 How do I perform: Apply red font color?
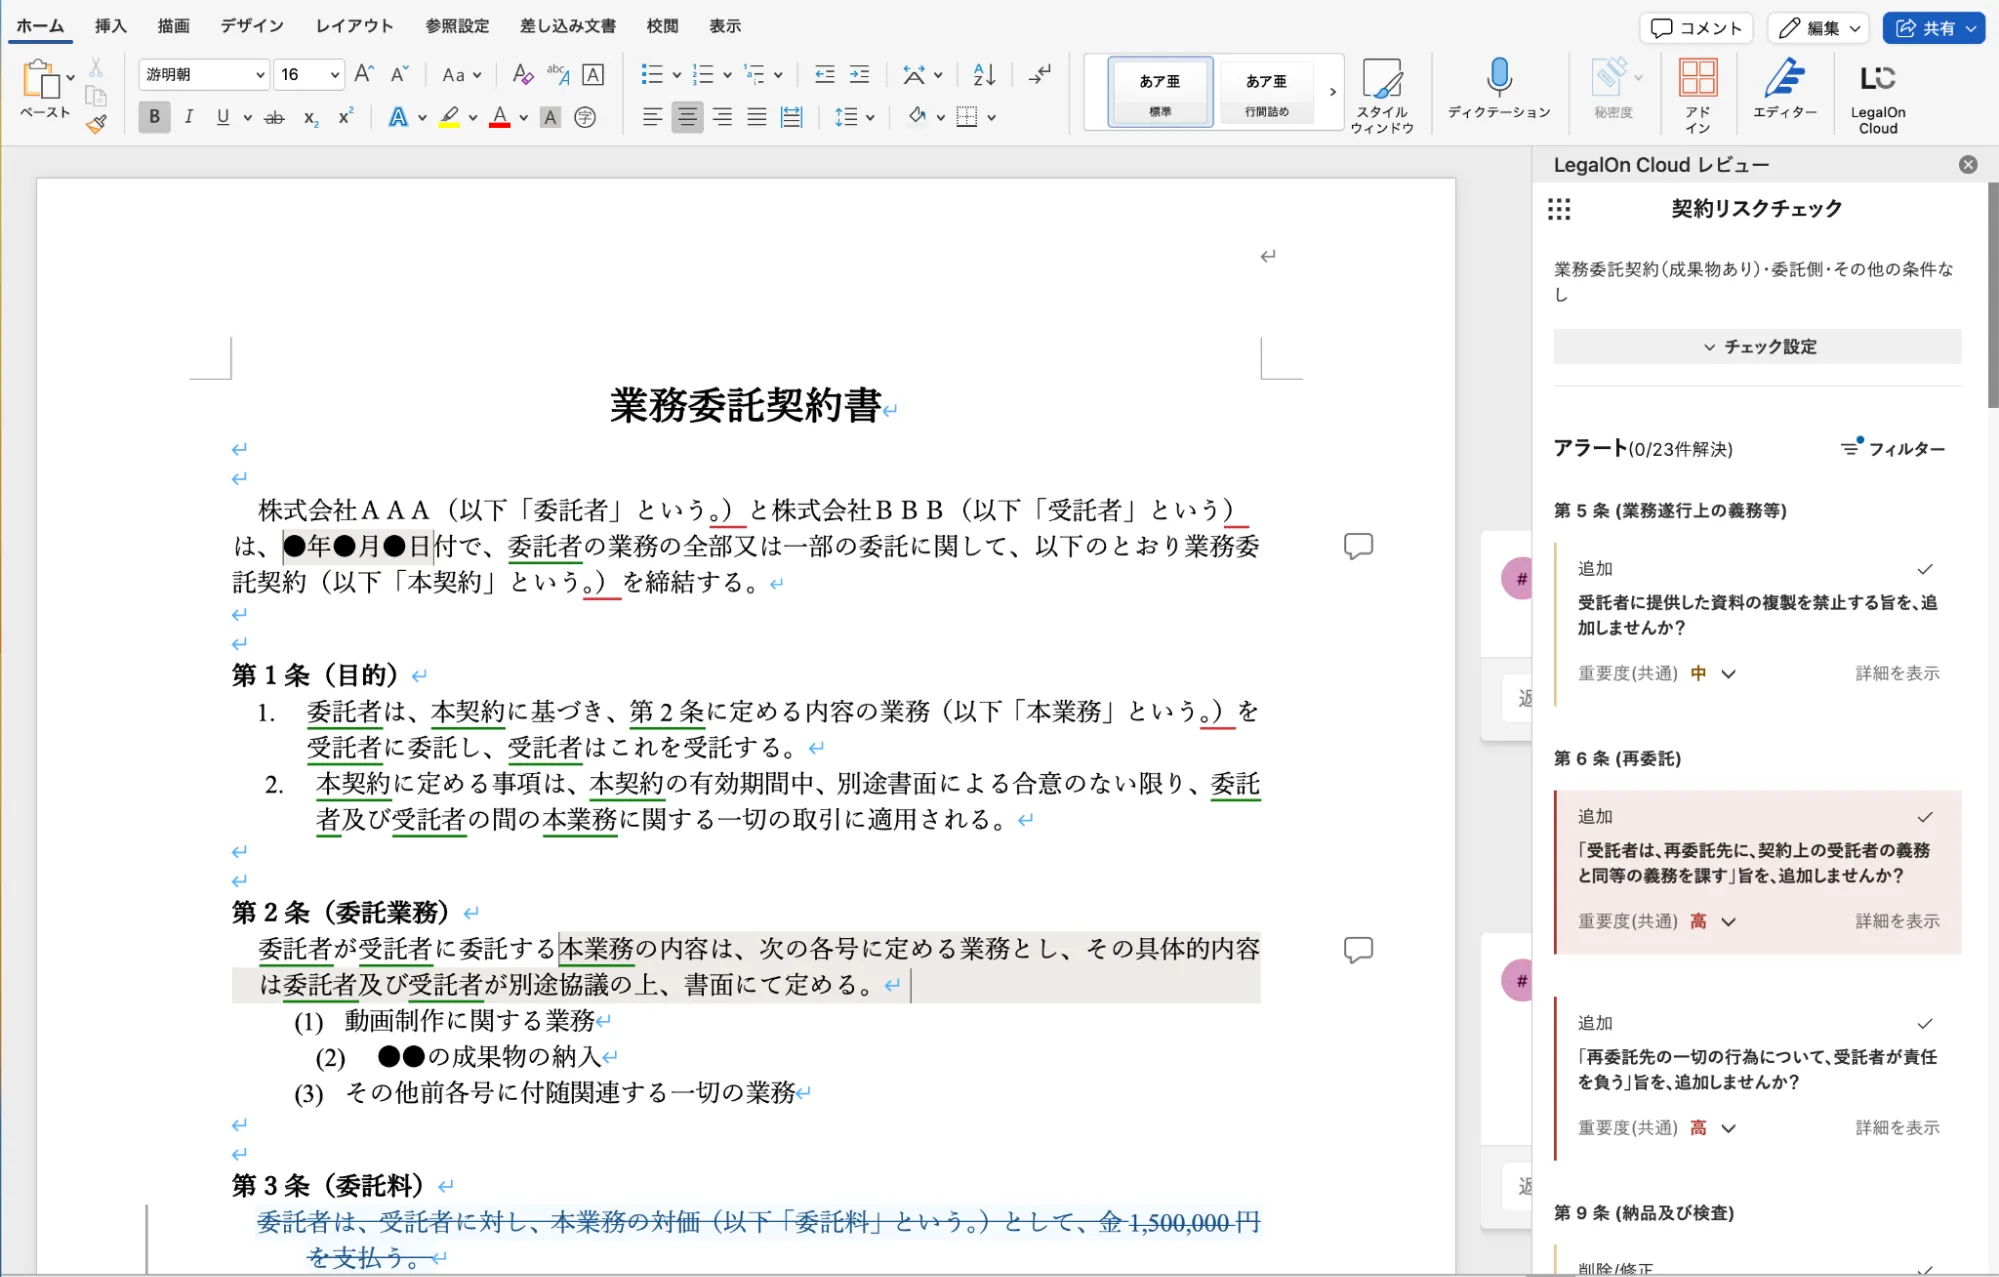[x=500, y=117]
